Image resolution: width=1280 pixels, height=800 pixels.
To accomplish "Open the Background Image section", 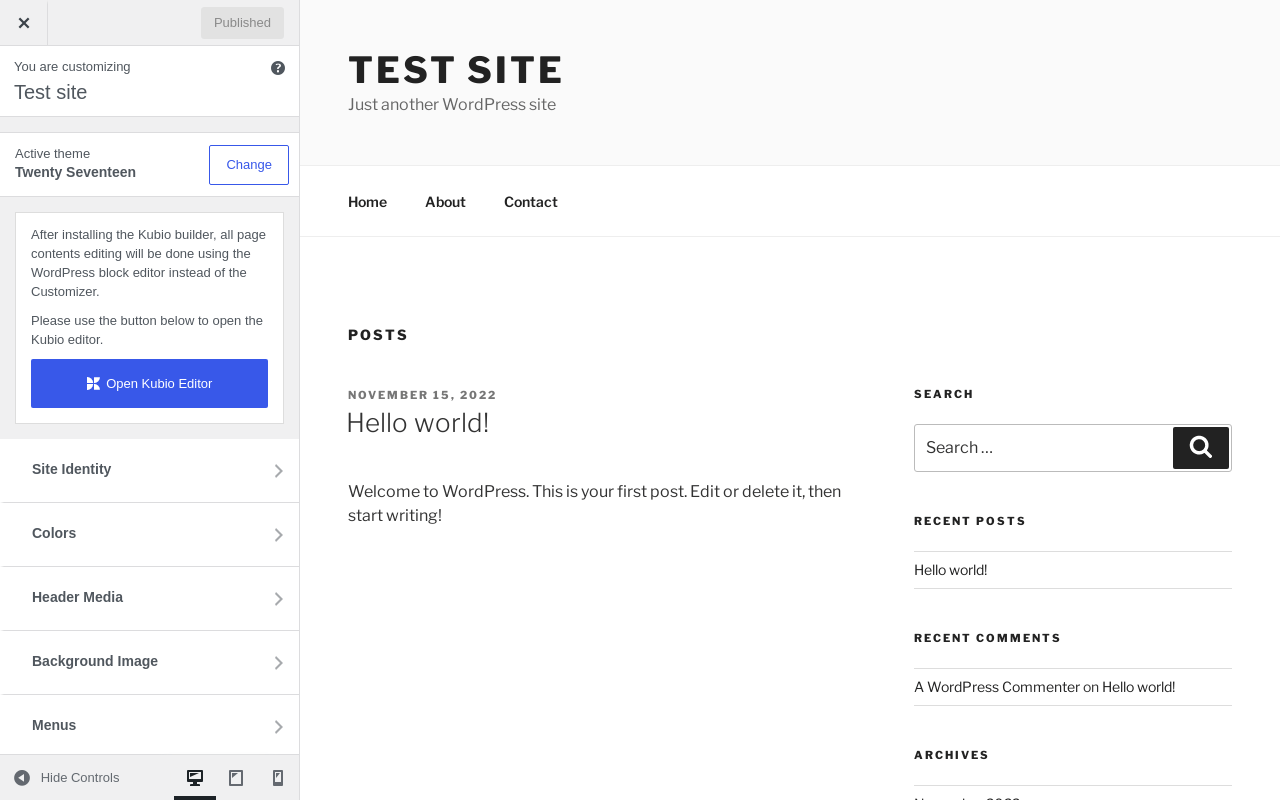I will point(150,662).
